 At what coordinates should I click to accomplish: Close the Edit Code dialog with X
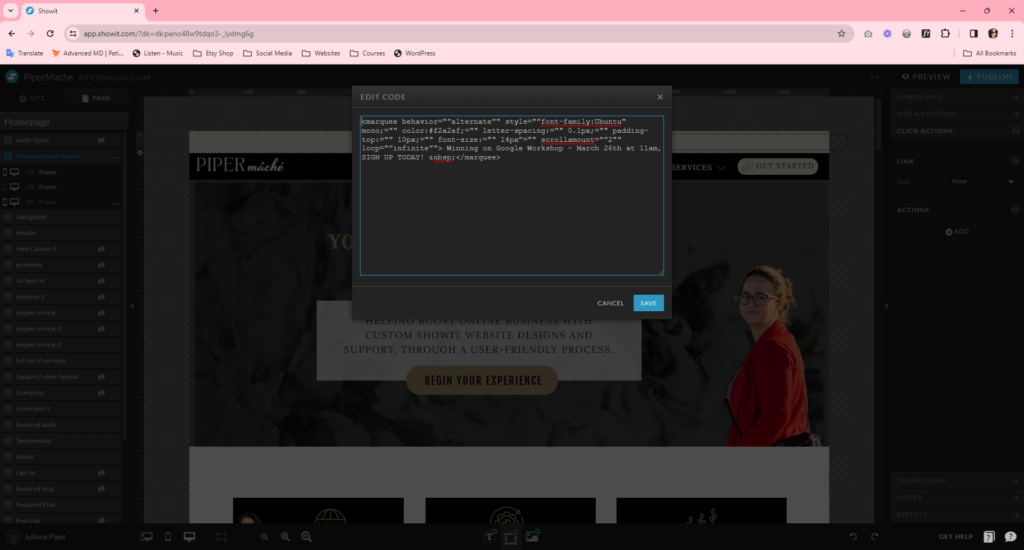click(x=660, y=97)
